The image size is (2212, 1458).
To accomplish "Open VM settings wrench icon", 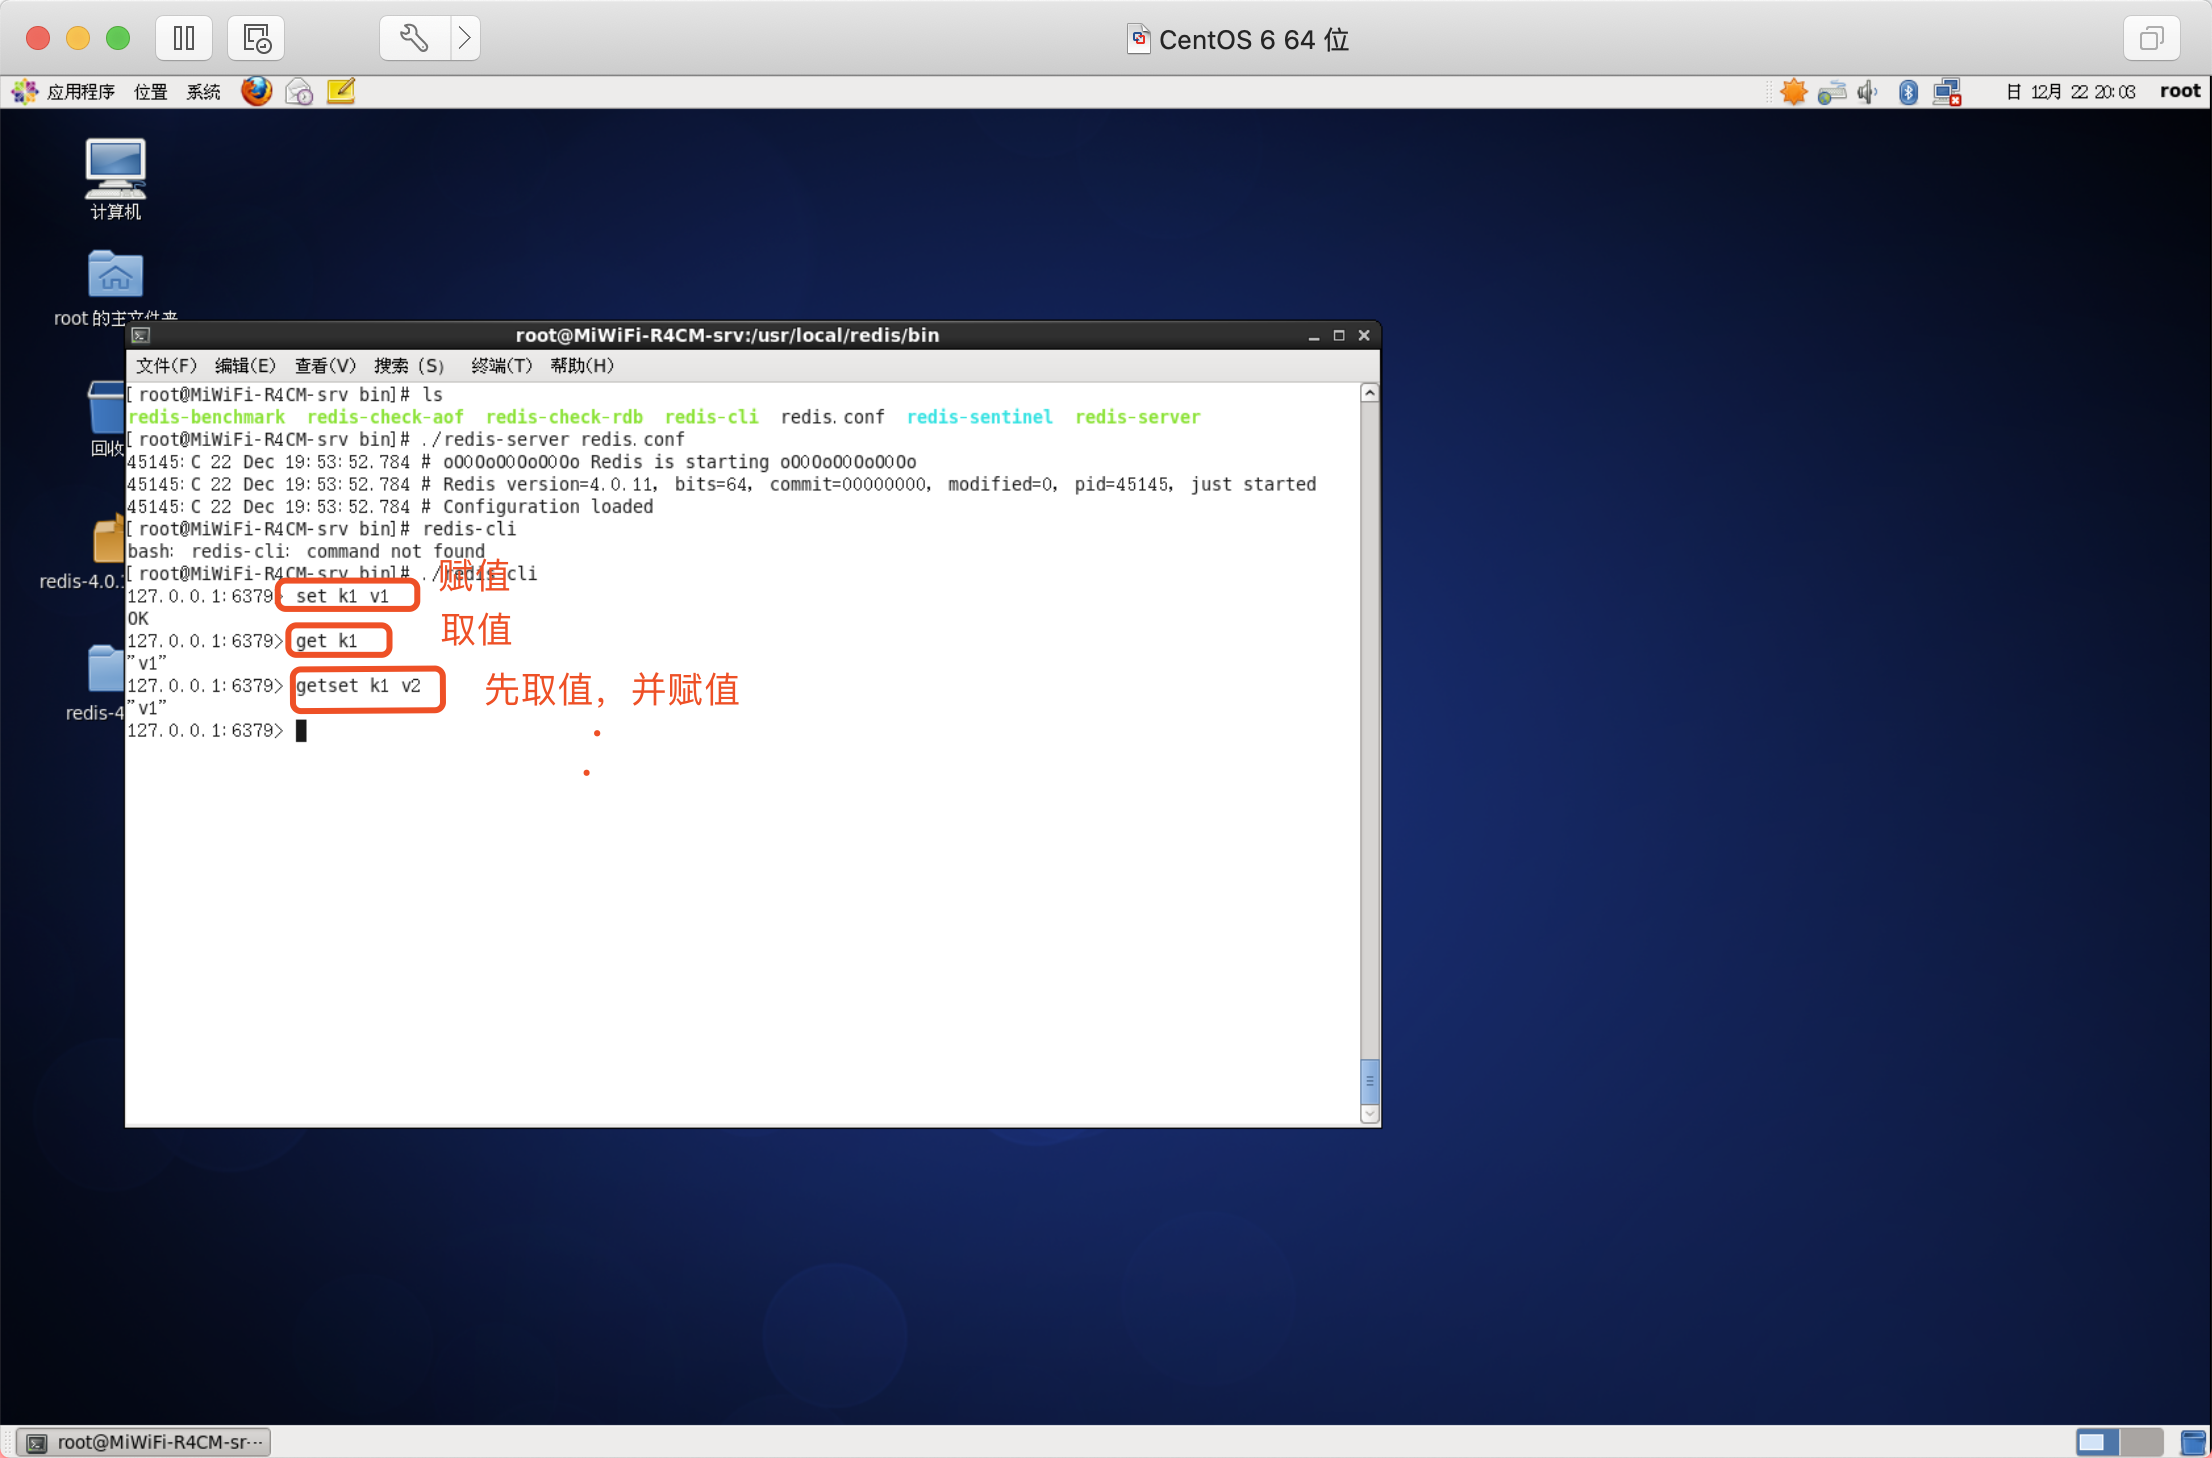I will [414, 39].
